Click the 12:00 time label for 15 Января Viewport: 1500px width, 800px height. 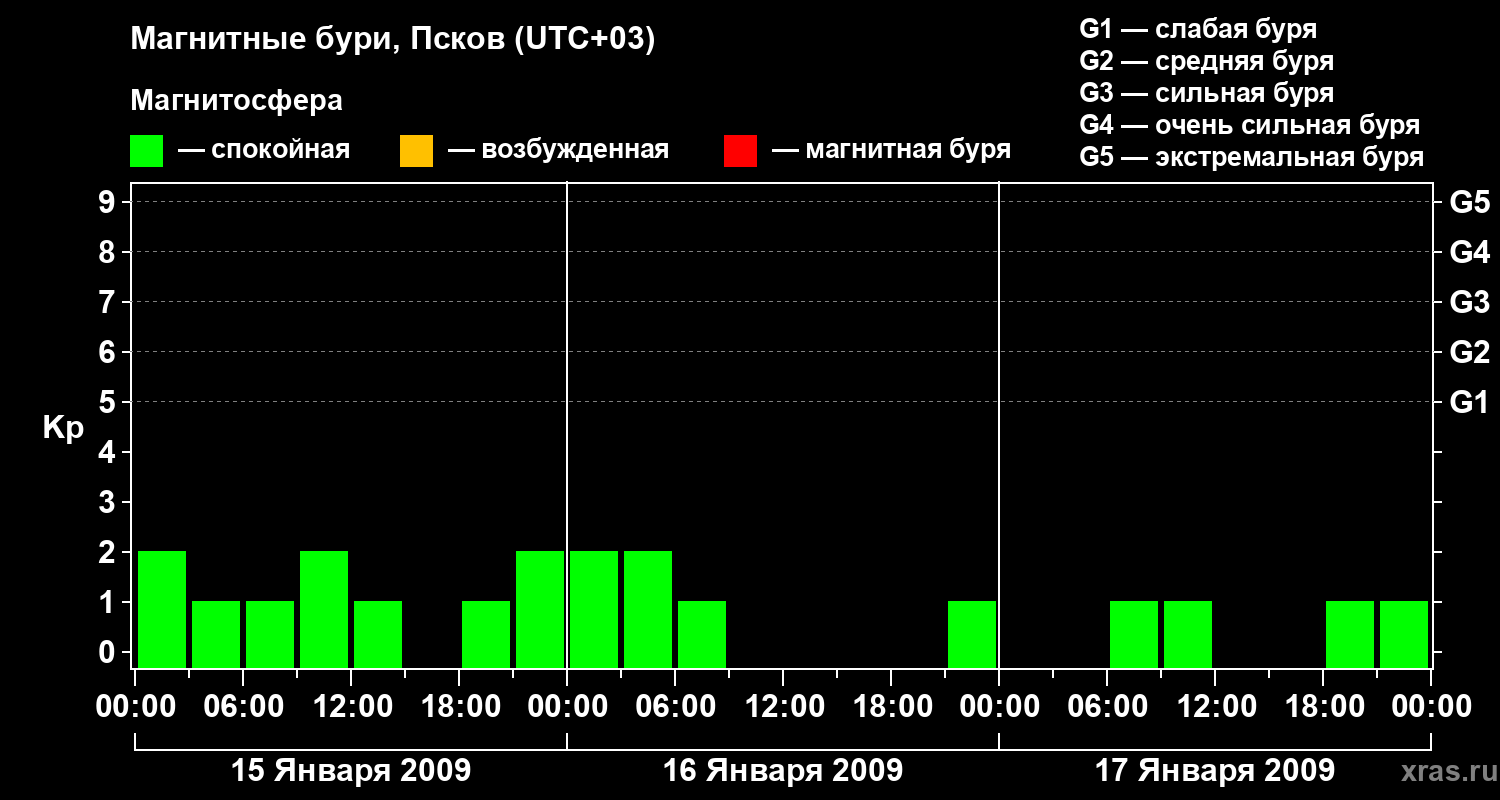351,706
